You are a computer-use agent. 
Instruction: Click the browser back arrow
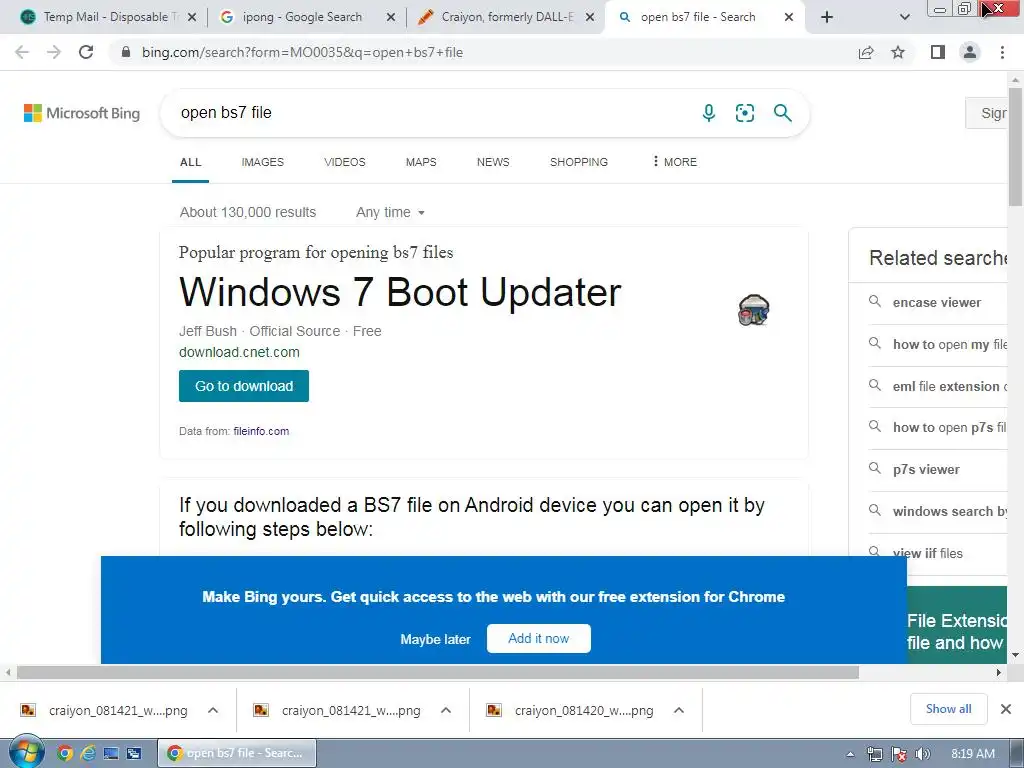click(22, 52)
